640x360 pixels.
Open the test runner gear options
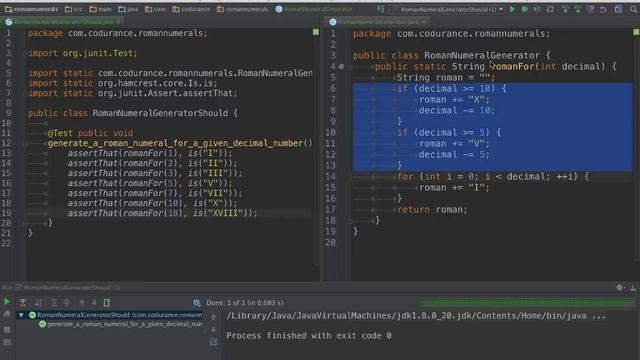tap(196, 303)
